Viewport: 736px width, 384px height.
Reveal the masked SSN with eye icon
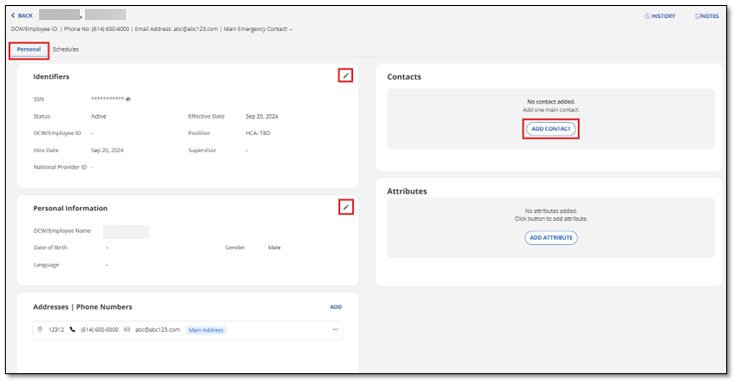(x=128, y=99)
